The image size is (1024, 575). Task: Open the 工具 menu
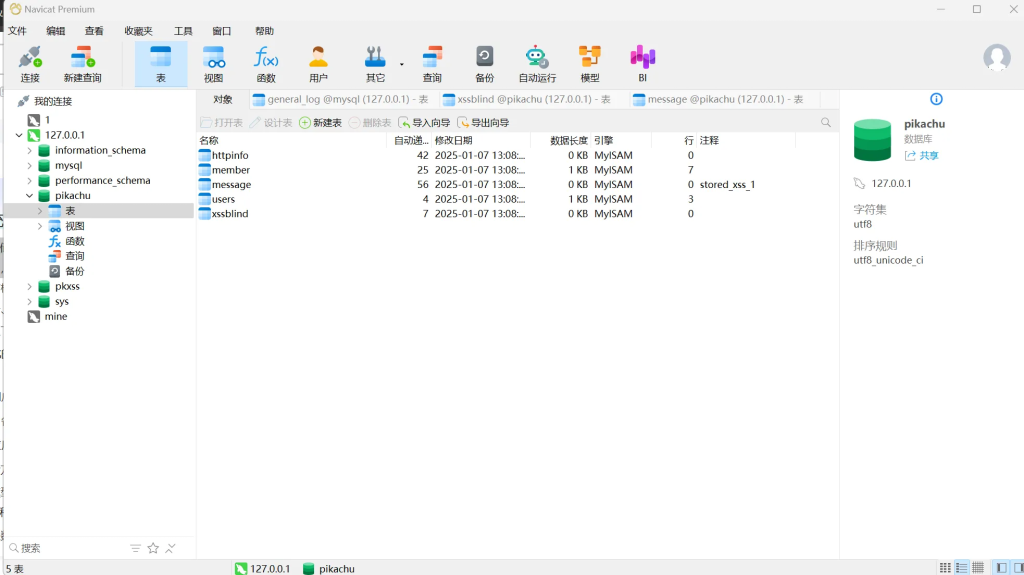click(x=183, y=31)
